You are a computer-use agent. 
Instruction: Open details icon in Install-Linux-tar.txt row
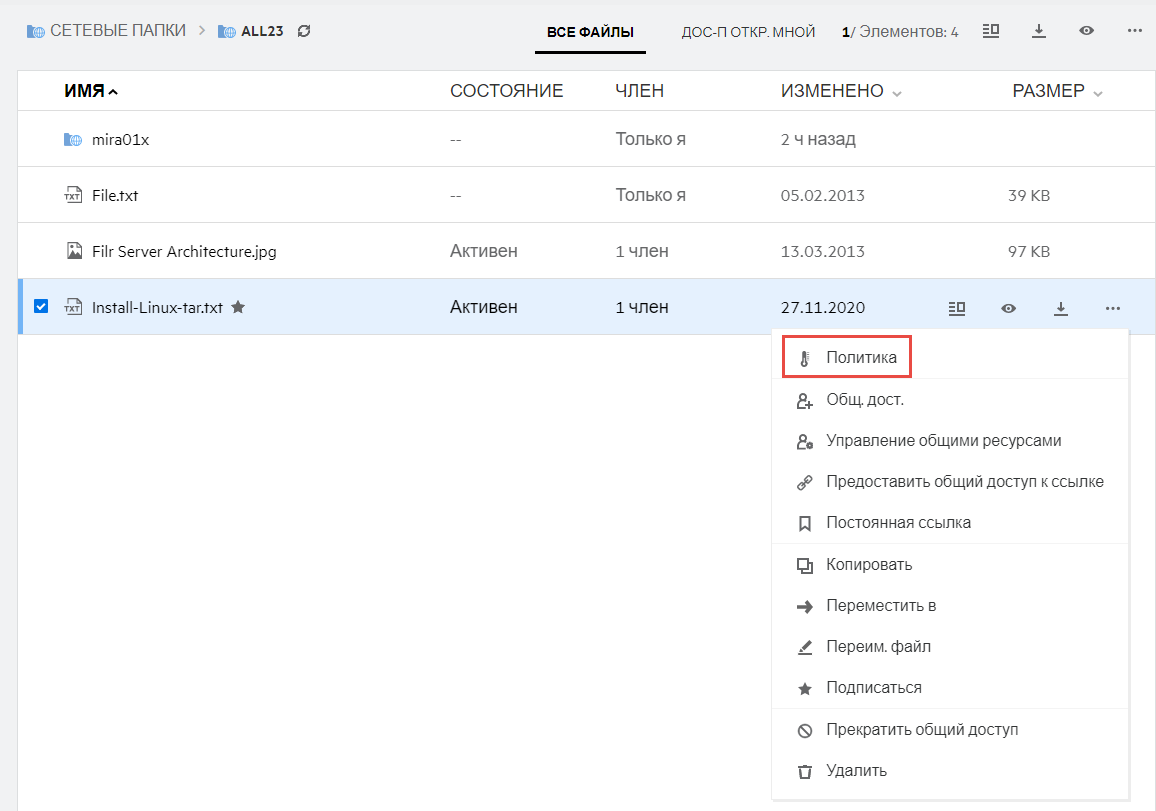pyautogui.click(x=957, y=308)
